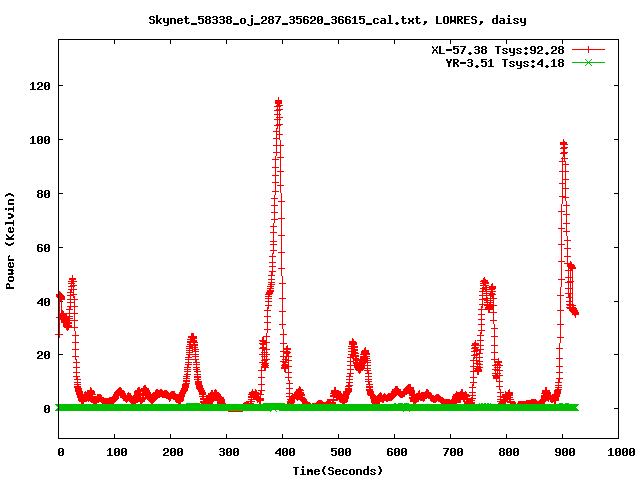Viewport: 640px width, 480px height.
Task: Click the x-axis tick label 400
Action: point(284,452)
